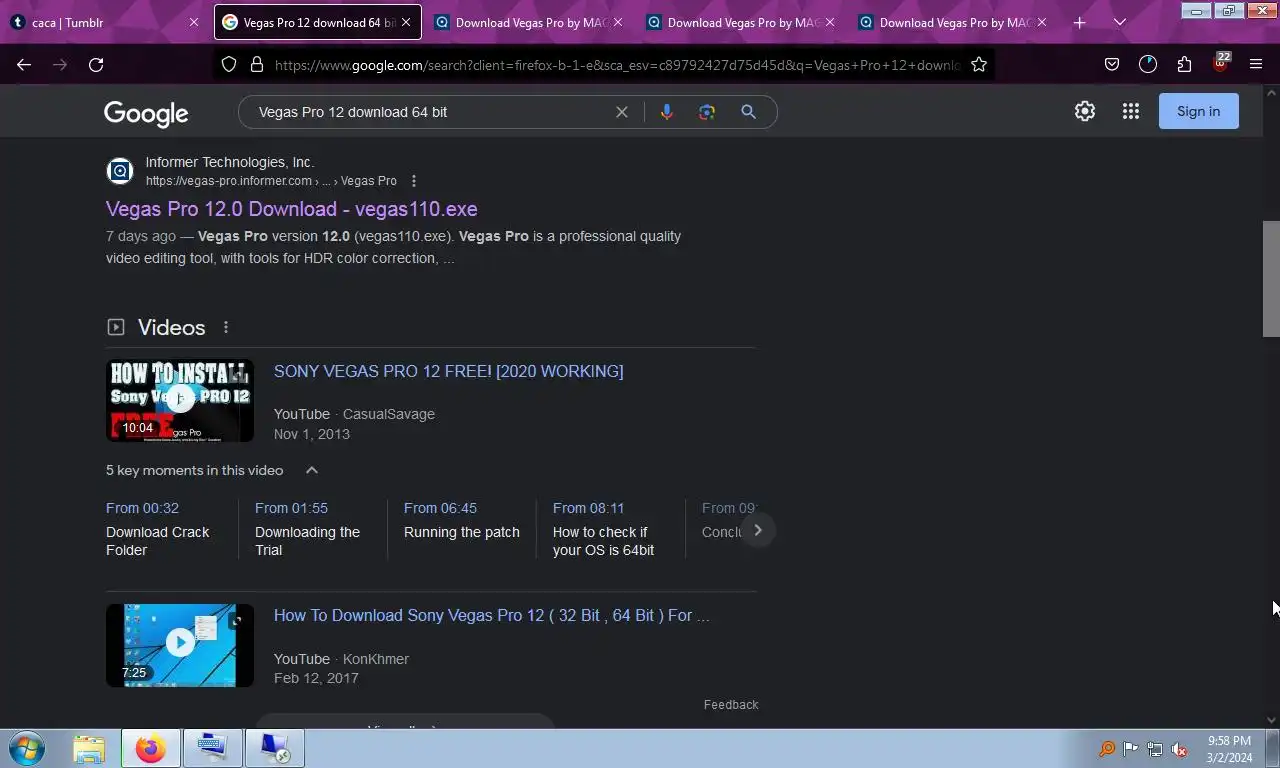Open more options for Informer Technologies result
This screenshot has height=768, width=1280.
tap(414, 181)
